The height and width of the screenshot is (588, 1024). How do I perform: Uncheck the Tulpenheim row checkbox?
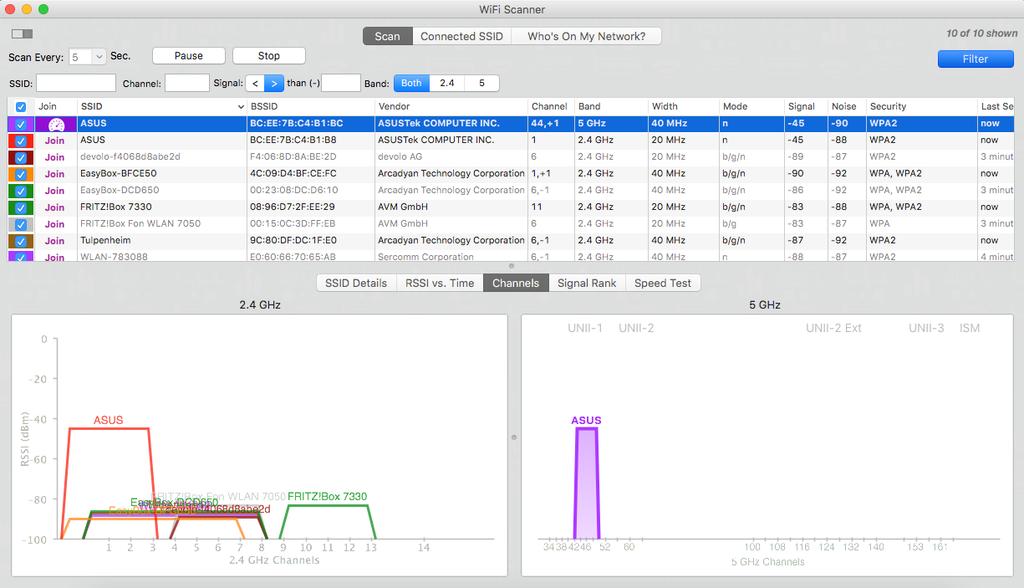point(21,241)
